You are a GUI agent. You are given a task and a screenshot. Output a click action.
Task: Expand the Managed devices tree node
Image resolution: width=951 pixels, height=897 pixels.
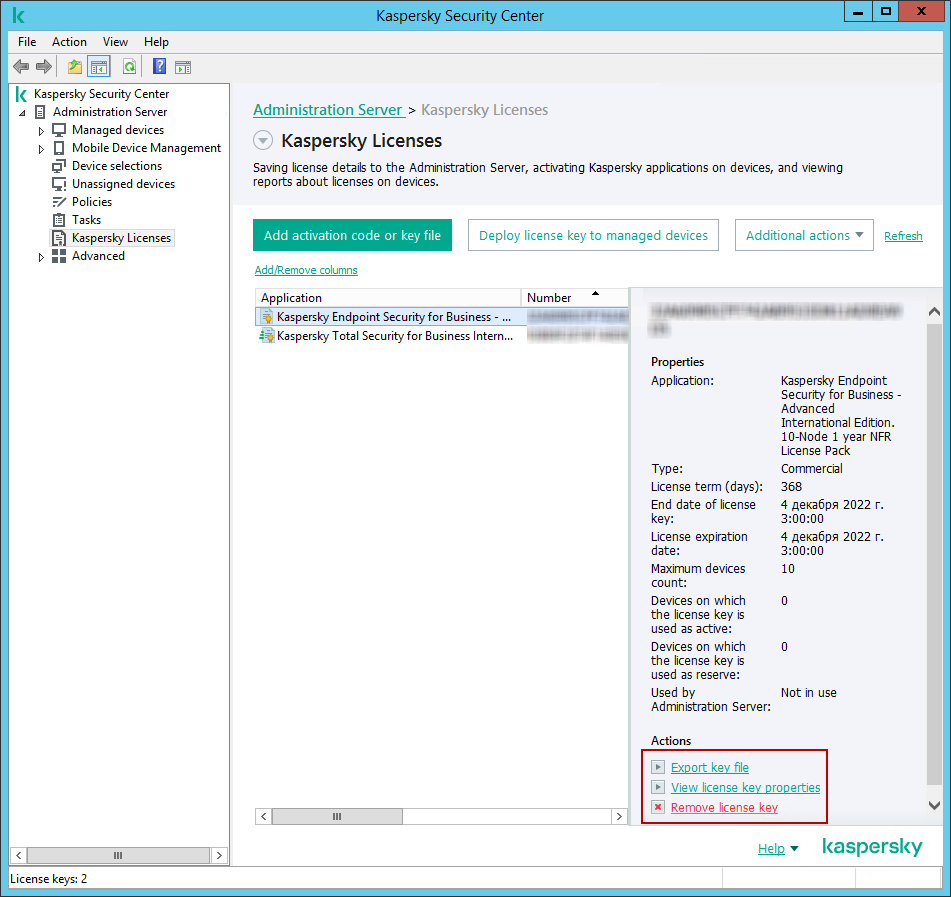(41, 131)
